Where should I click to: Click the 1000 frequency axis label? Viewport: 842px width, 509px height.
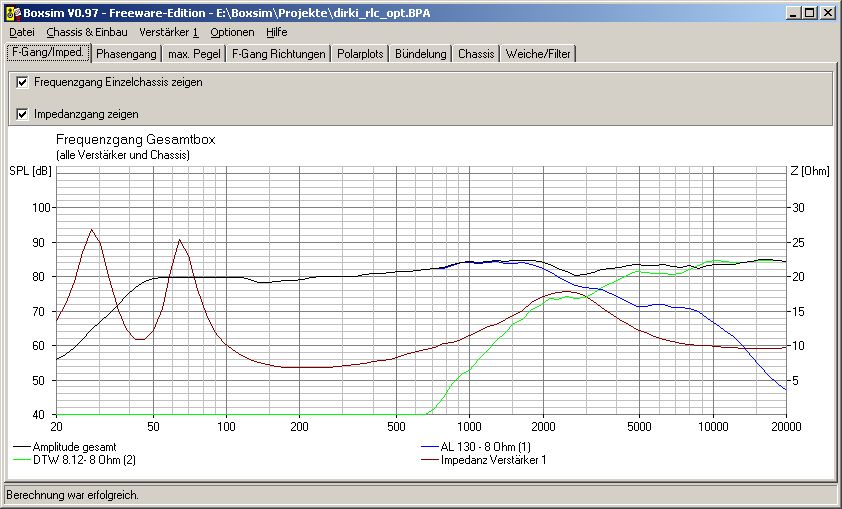pyautogui.click(x=469, y=427)
